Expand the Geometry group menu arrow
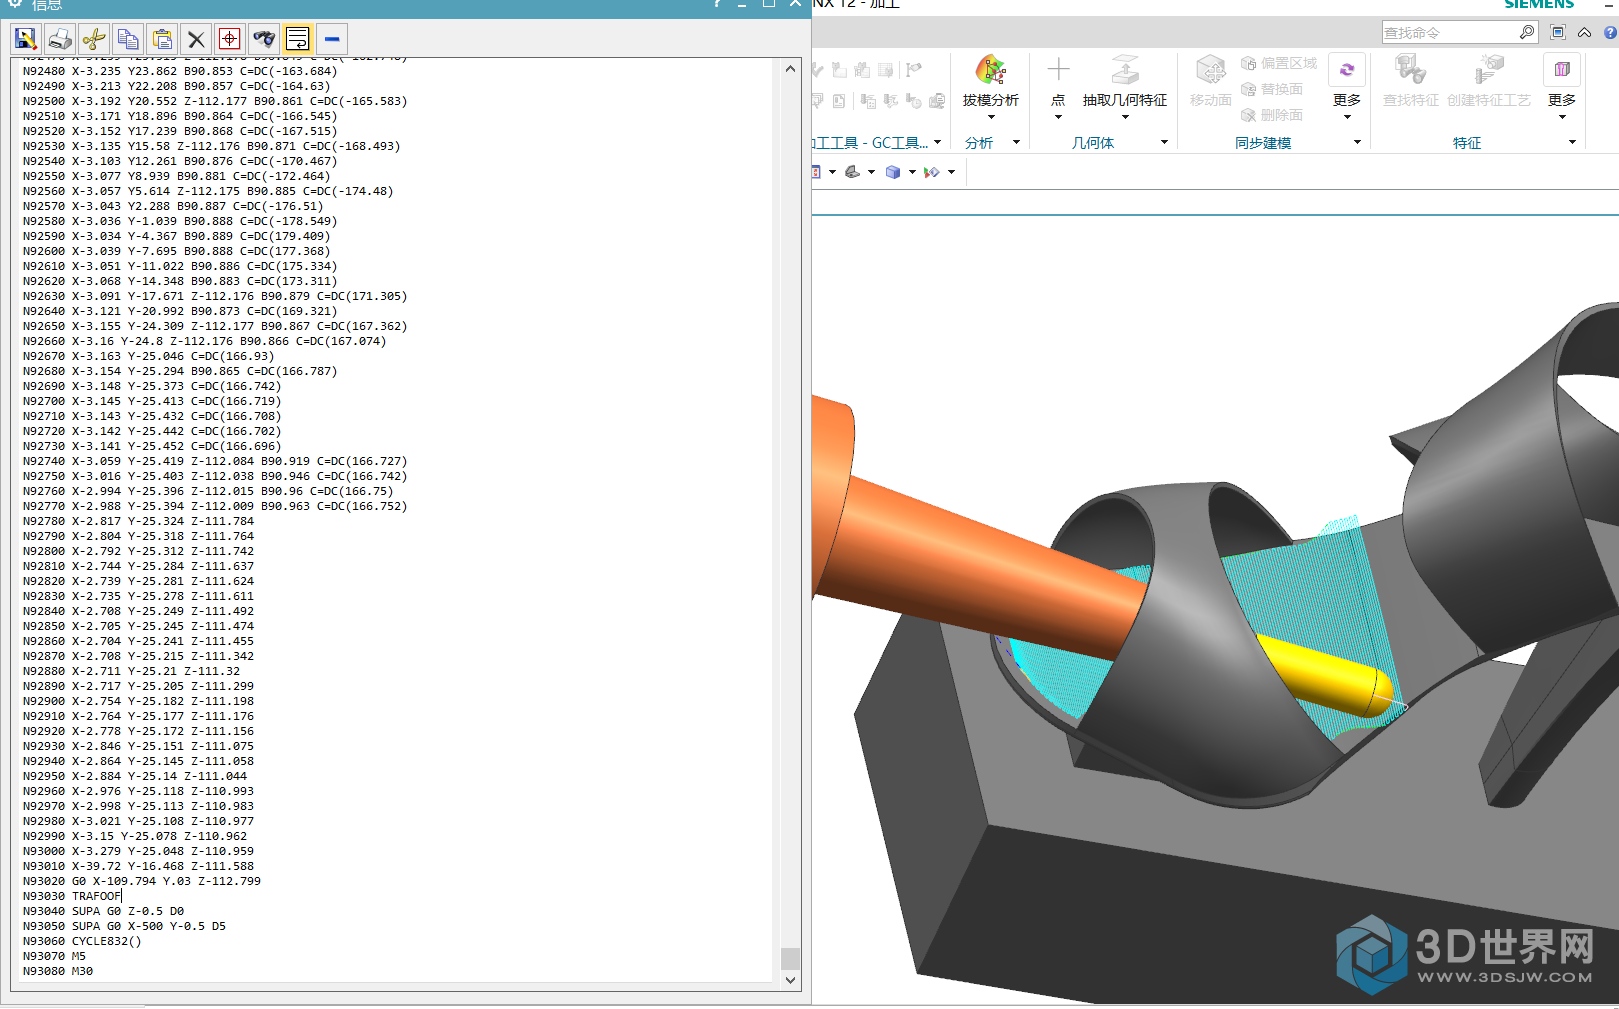 [1164, 142]
